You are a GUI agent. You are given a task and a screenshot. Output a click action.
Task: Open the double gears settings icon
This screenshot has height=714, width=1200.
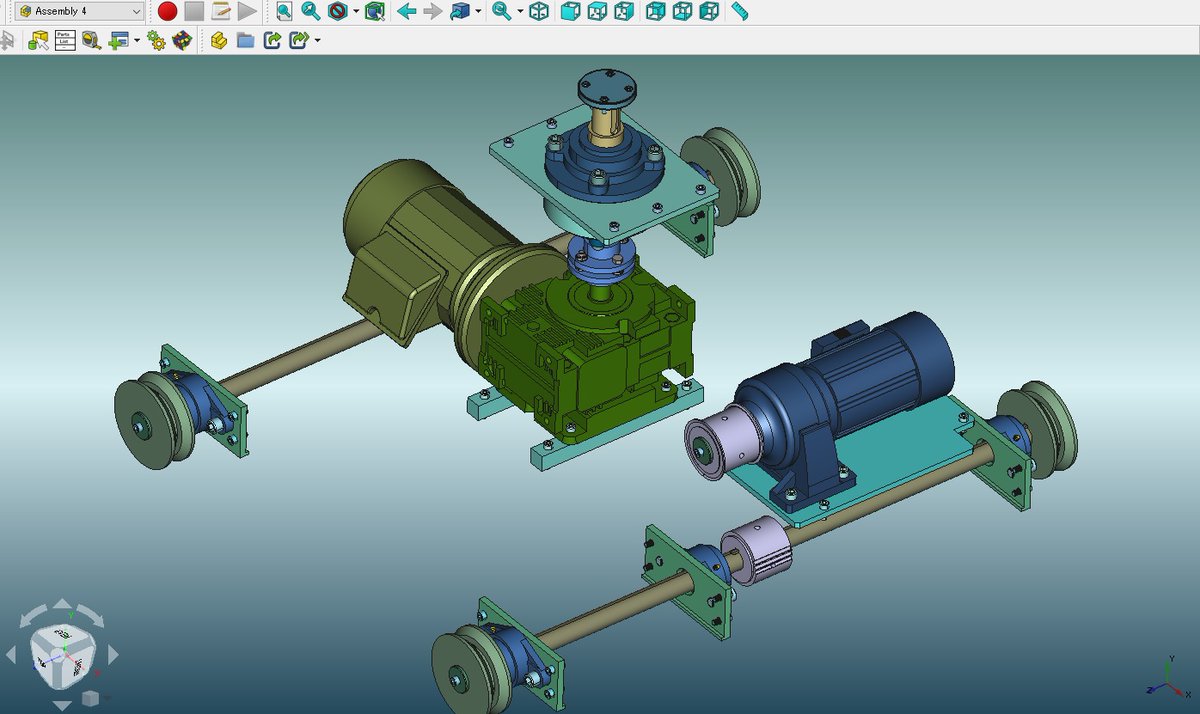tap(156, 41)
